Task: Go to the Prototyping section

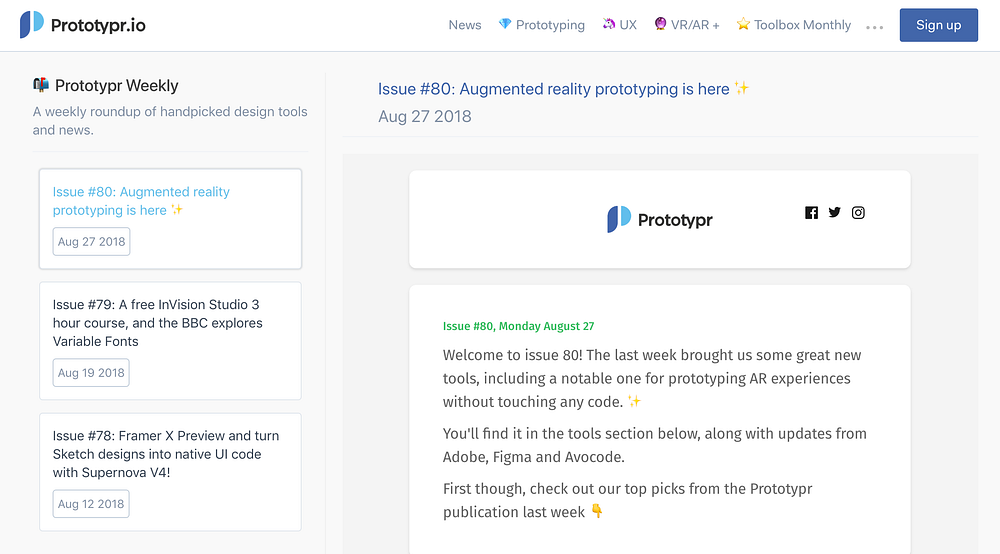Action: 541,25
